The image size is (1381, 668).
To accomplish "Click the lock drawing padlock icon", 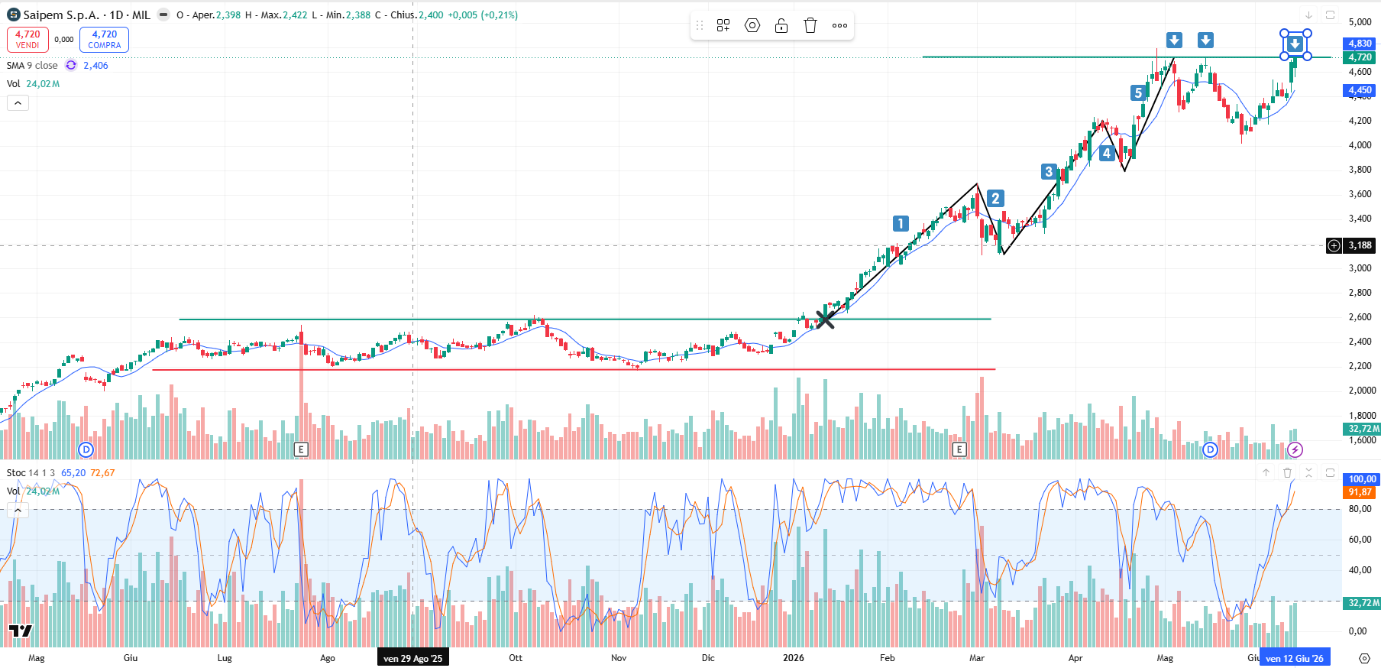I will coord(781,26).
